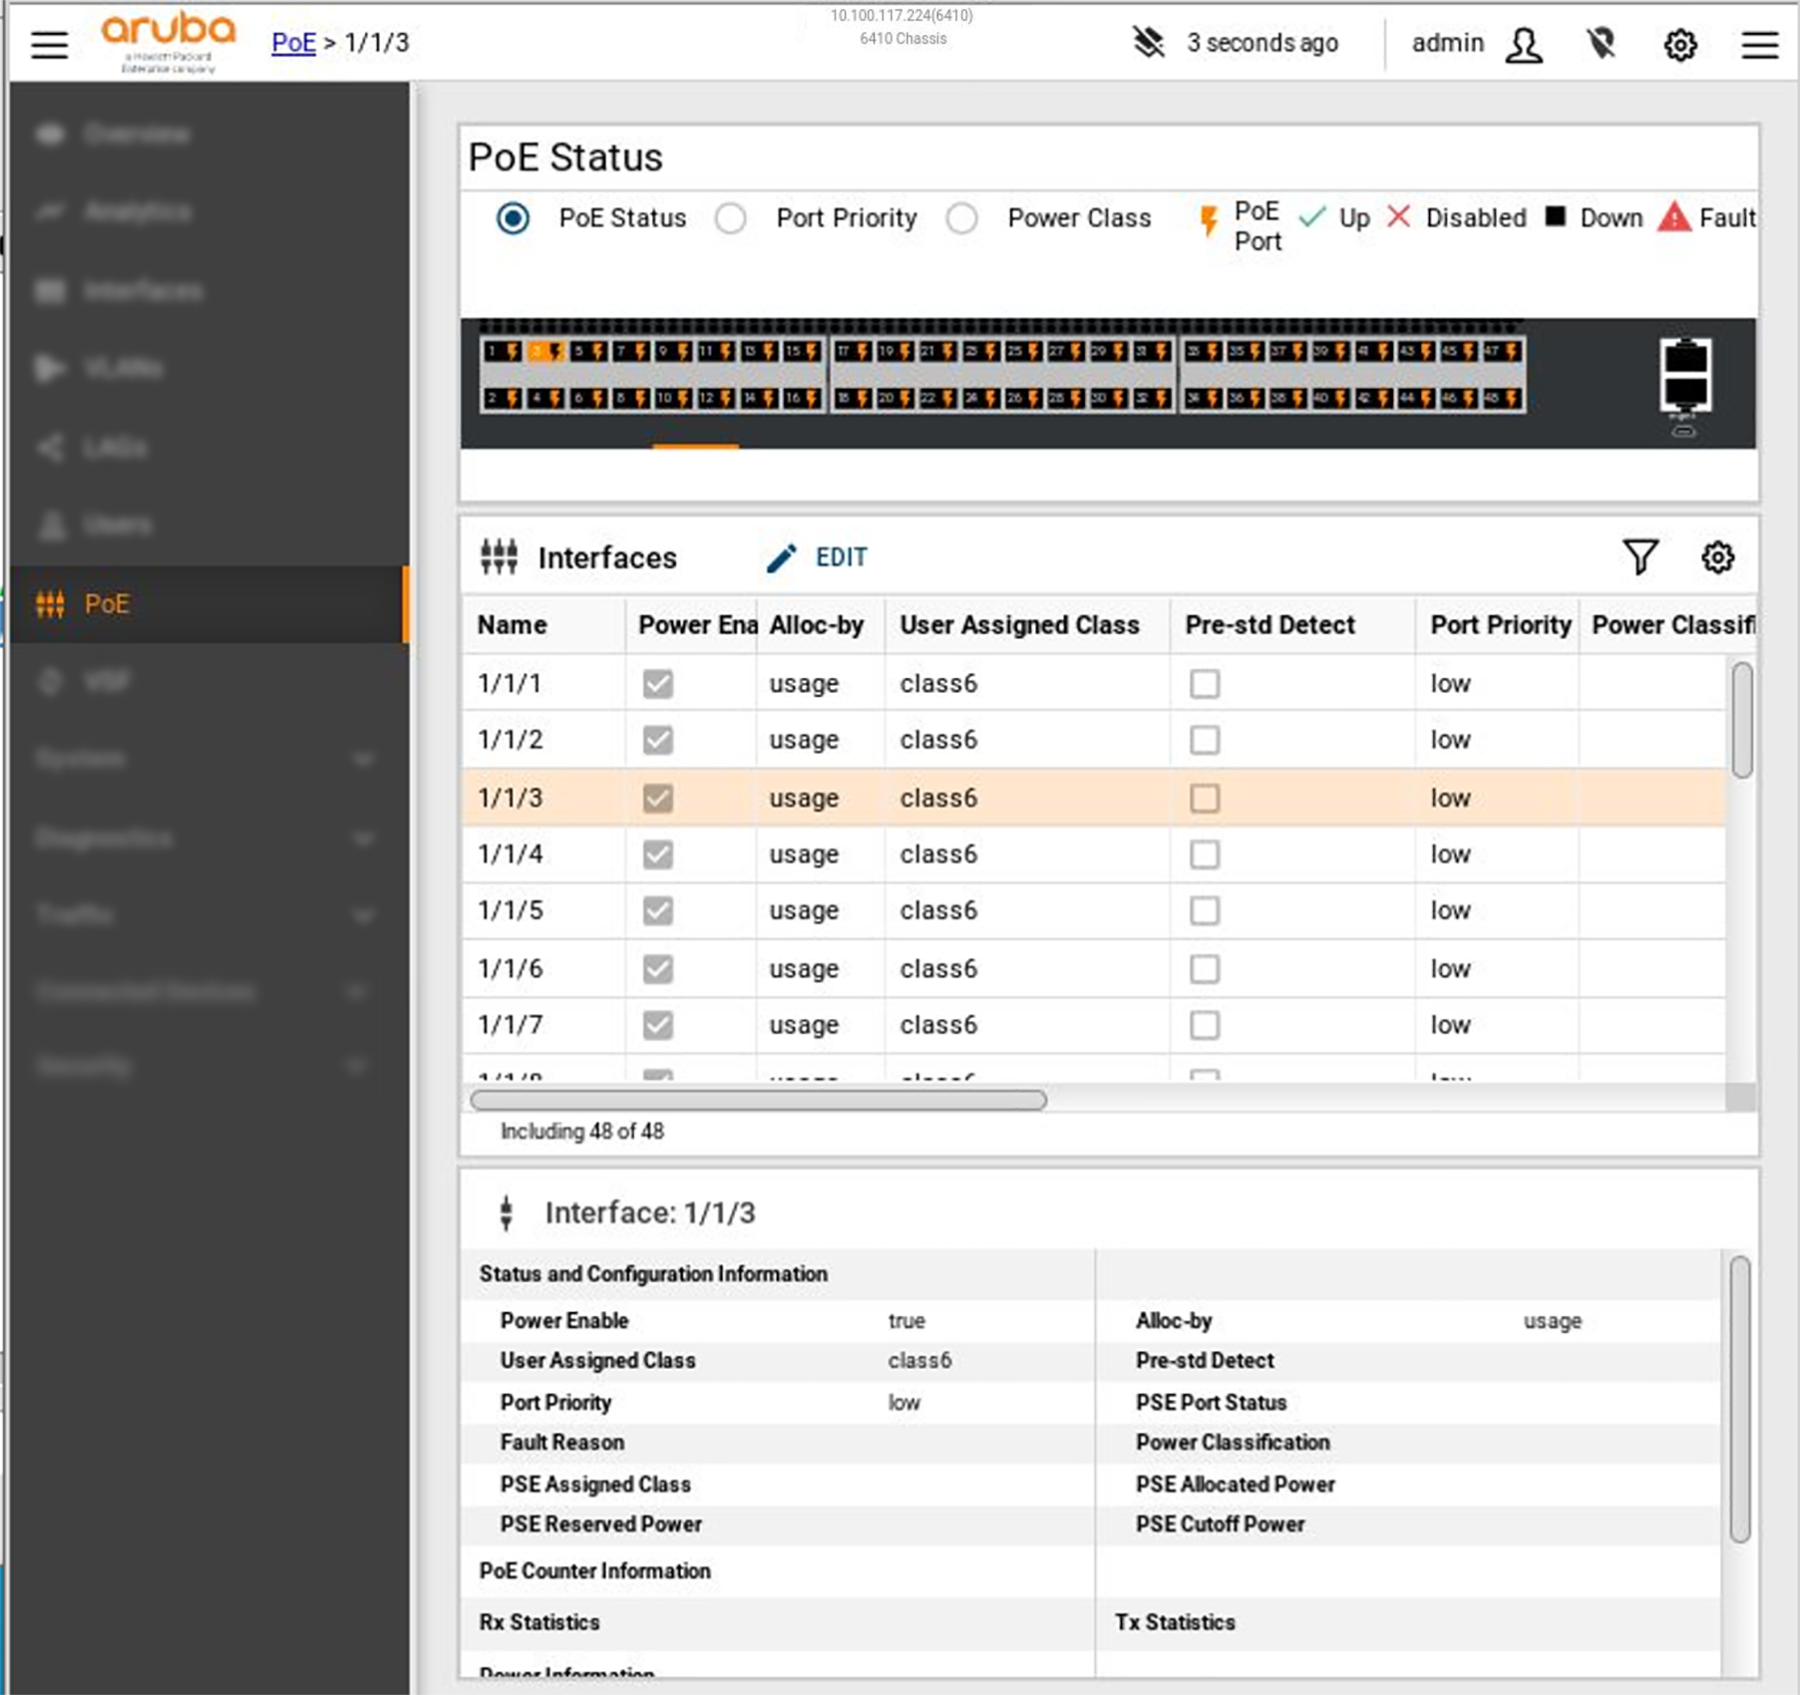
Task: Select port 1 on the chassis faceplate
Action: (503, 352)
